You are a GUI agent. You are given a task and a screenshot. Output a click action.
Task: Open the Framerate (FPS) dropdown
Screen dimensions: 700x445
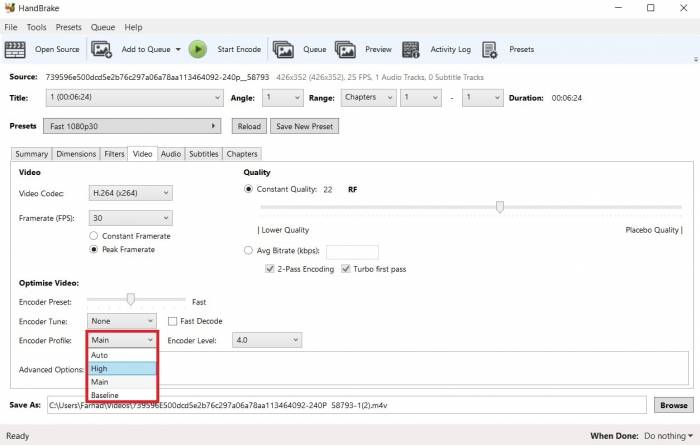coord(130,218)
